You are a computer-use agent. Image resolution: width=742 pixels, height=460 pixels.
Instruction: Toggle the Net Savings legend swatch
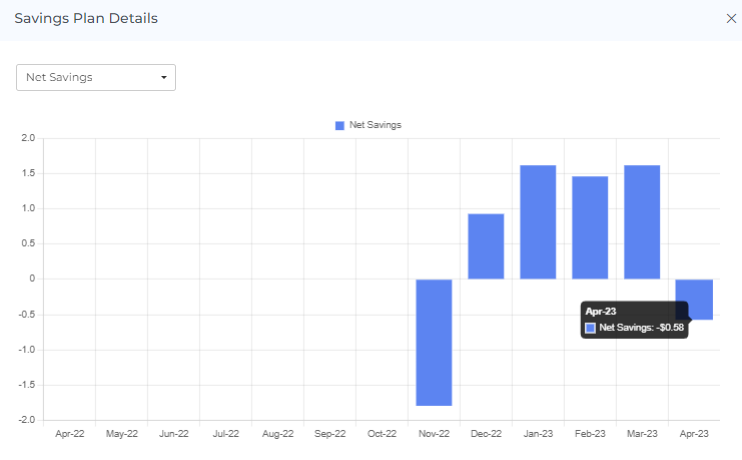(x=340, y=125)
